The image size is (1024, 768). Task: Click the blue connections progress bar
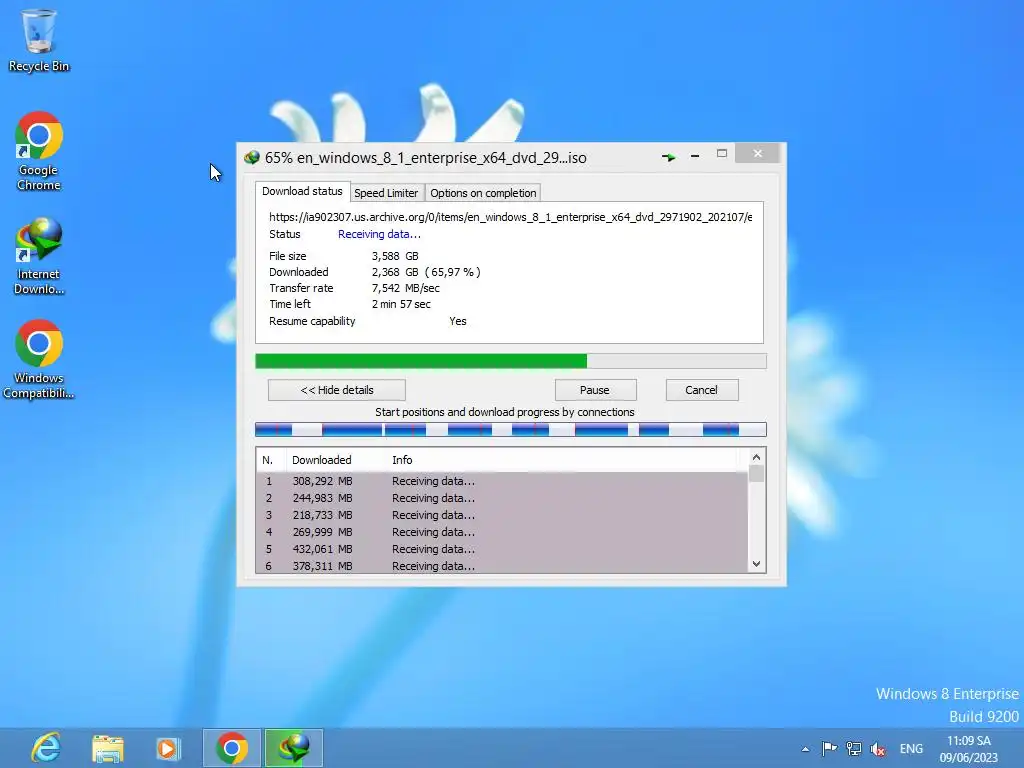(x=511, y=429)
